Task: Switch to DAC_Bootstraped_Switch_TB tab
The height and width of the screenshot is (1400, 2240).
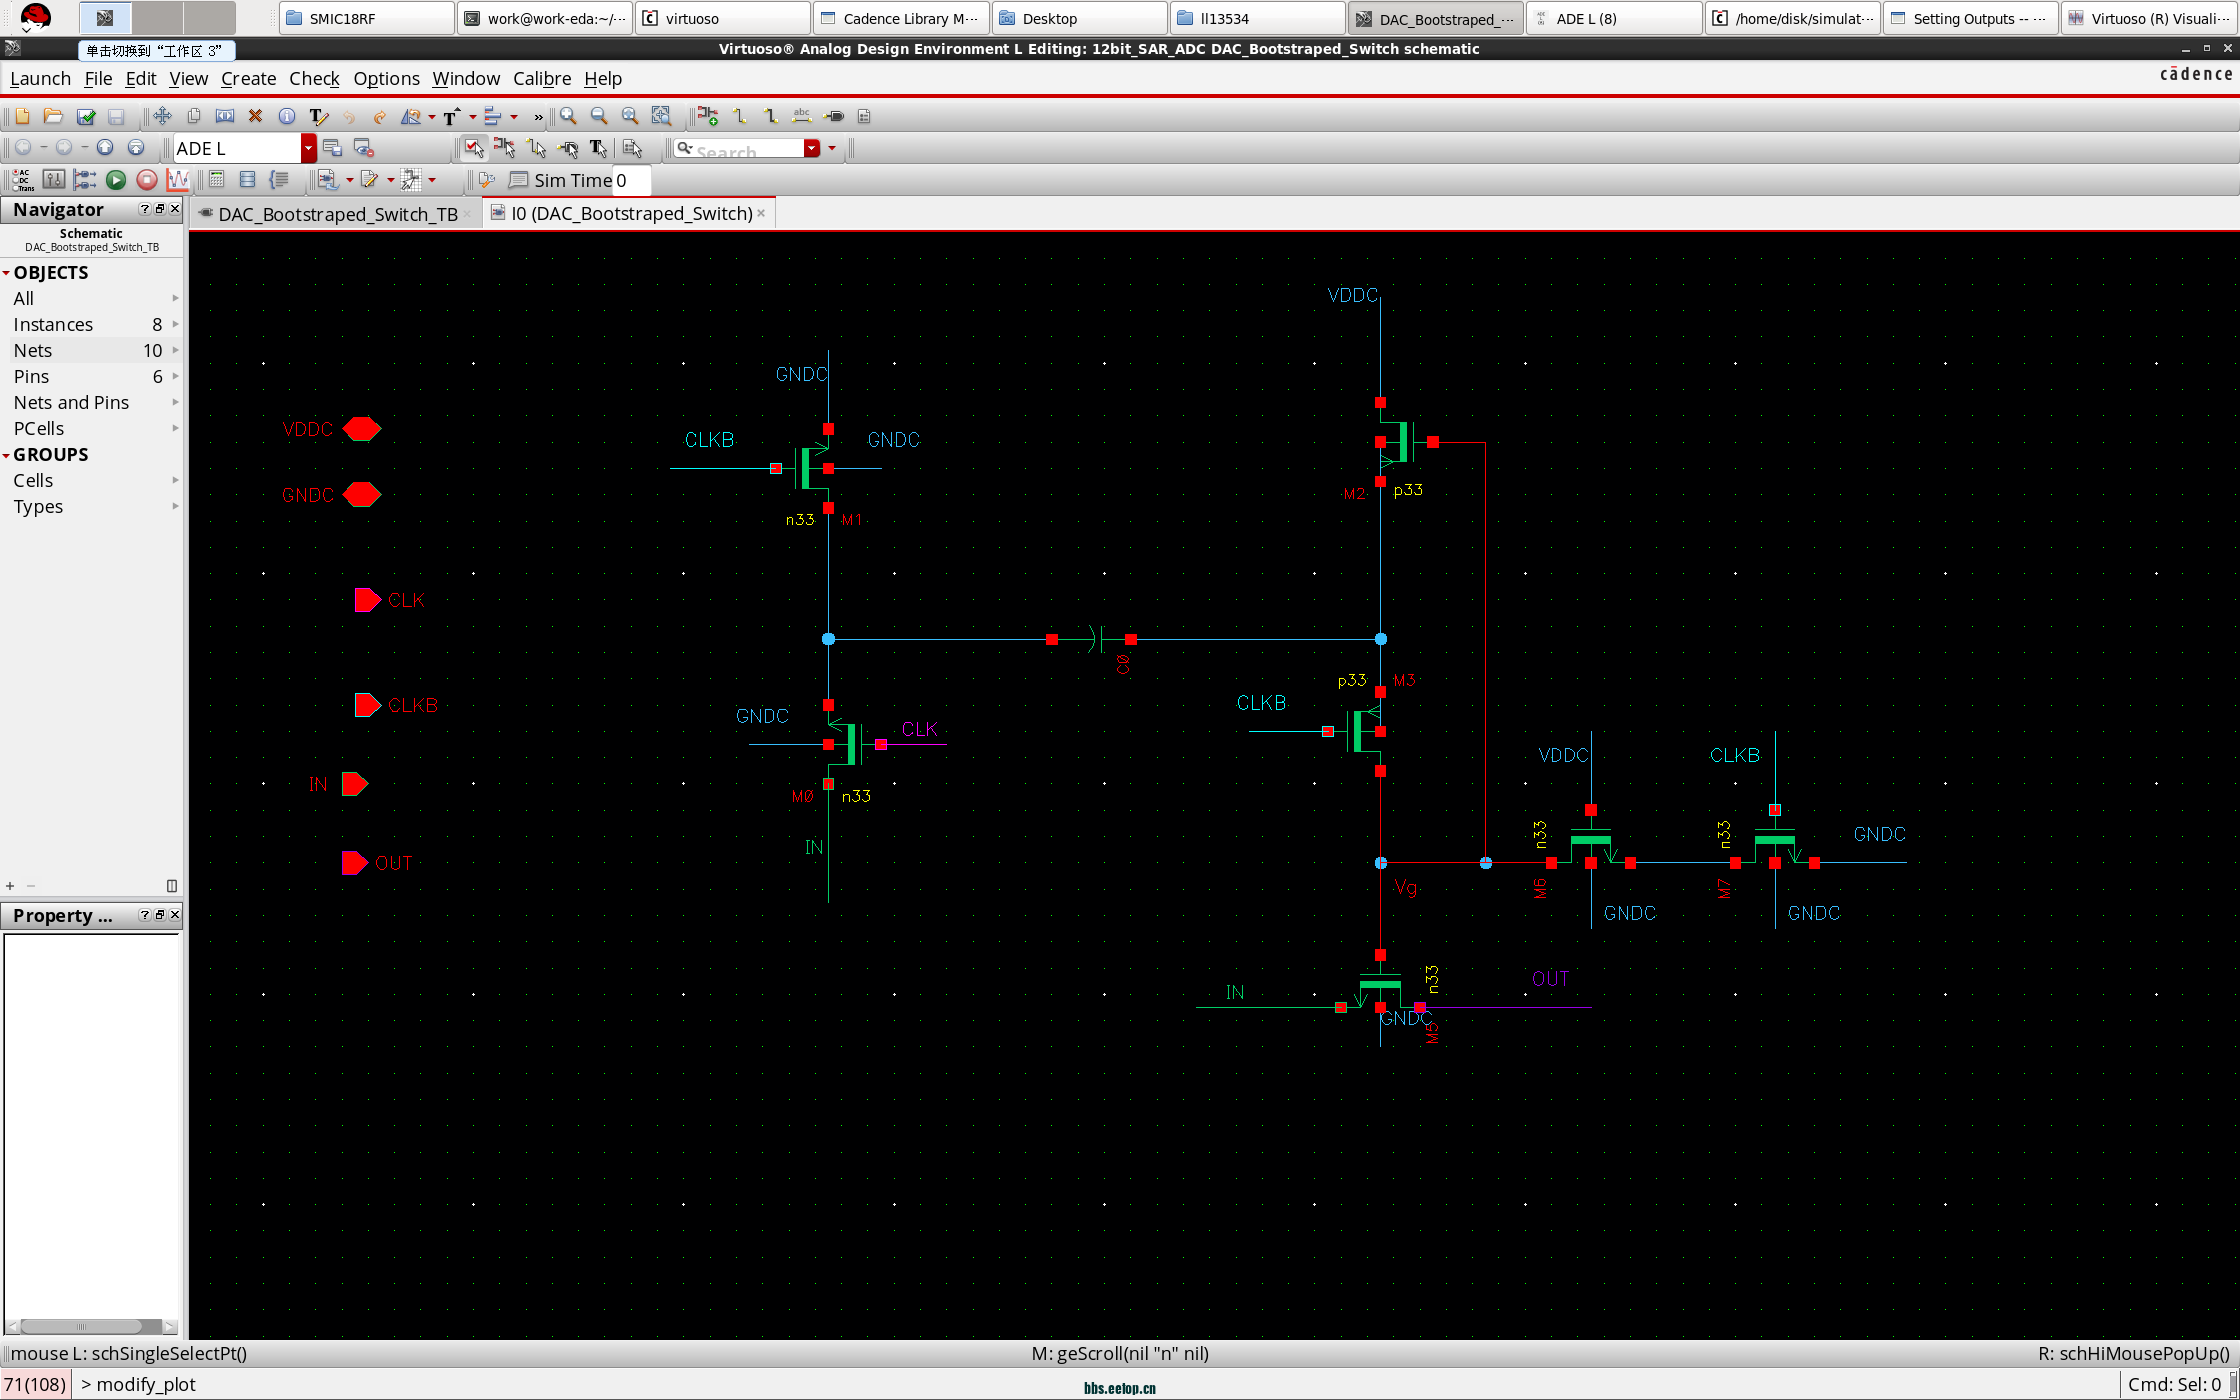Action: click(337, 214)
